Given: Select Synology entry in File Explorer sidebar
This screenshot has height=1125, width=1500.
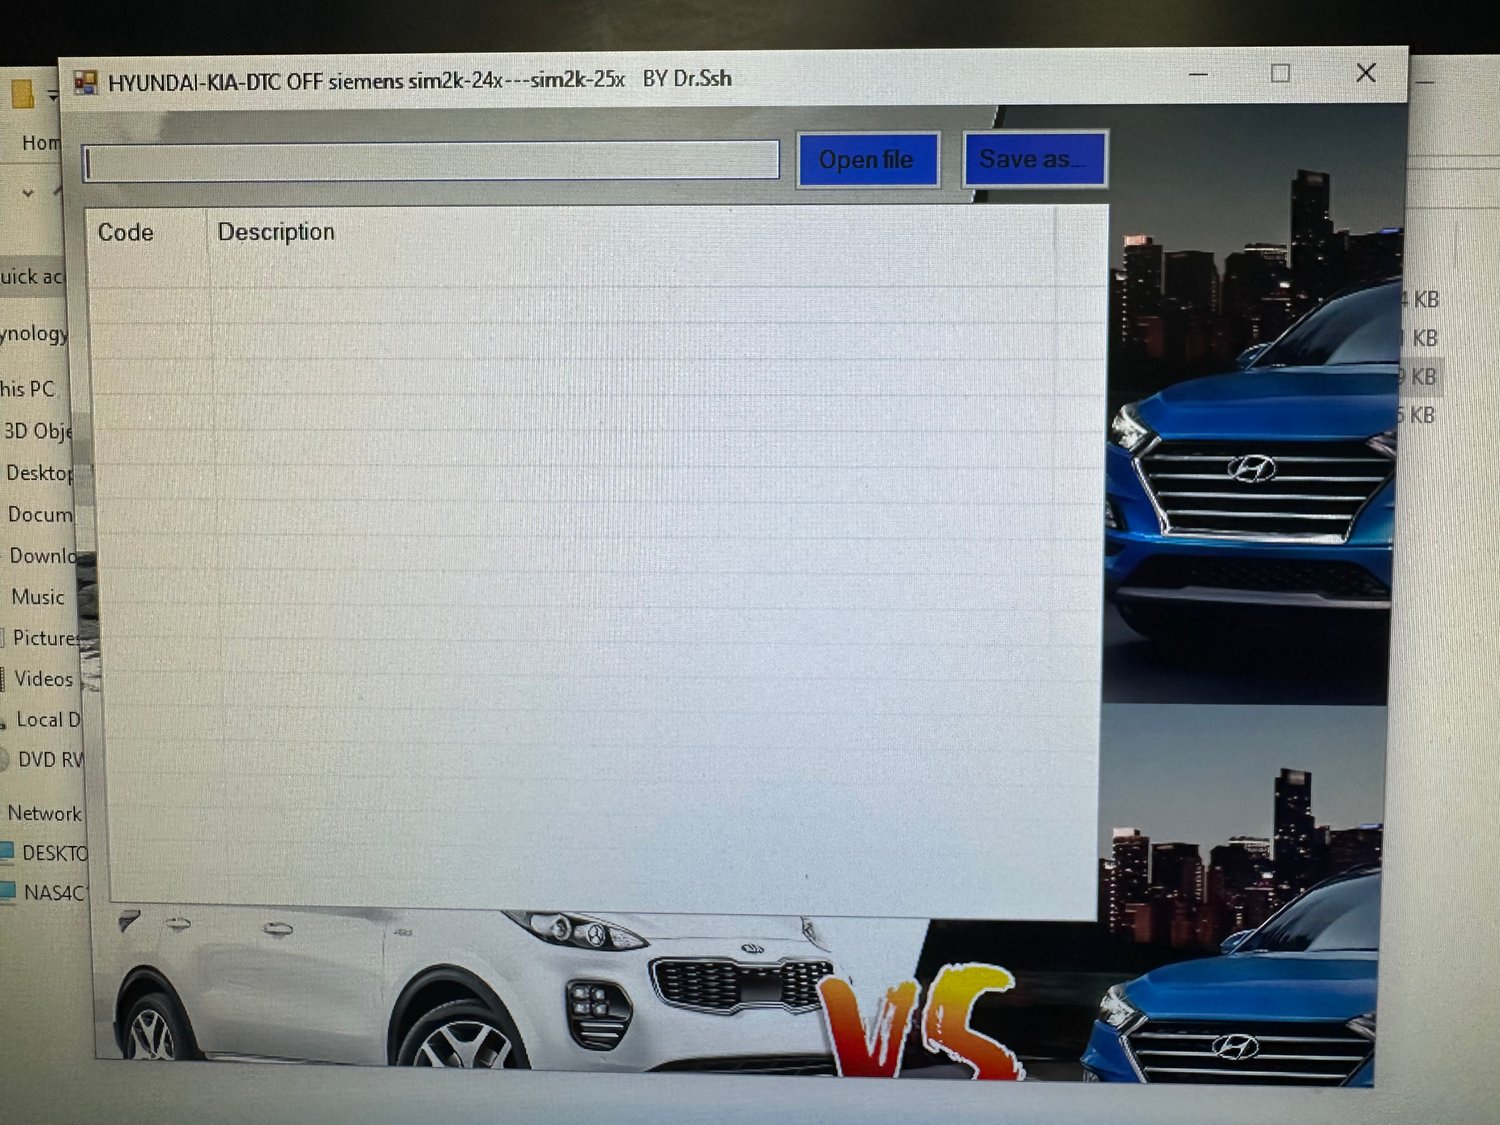Looking at the screenshot, I should point(34,333).
